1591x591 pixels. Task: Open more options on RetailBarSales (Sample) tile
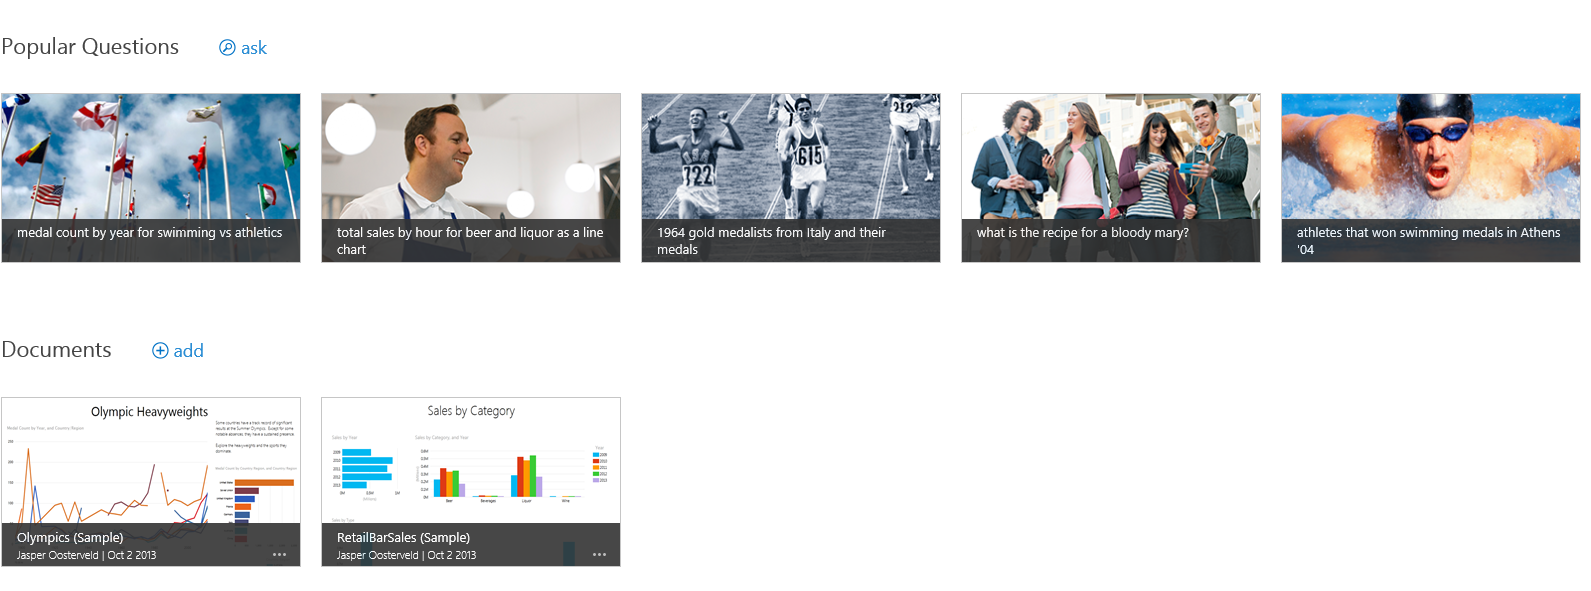pyautogui.click(x=599, y=555)
